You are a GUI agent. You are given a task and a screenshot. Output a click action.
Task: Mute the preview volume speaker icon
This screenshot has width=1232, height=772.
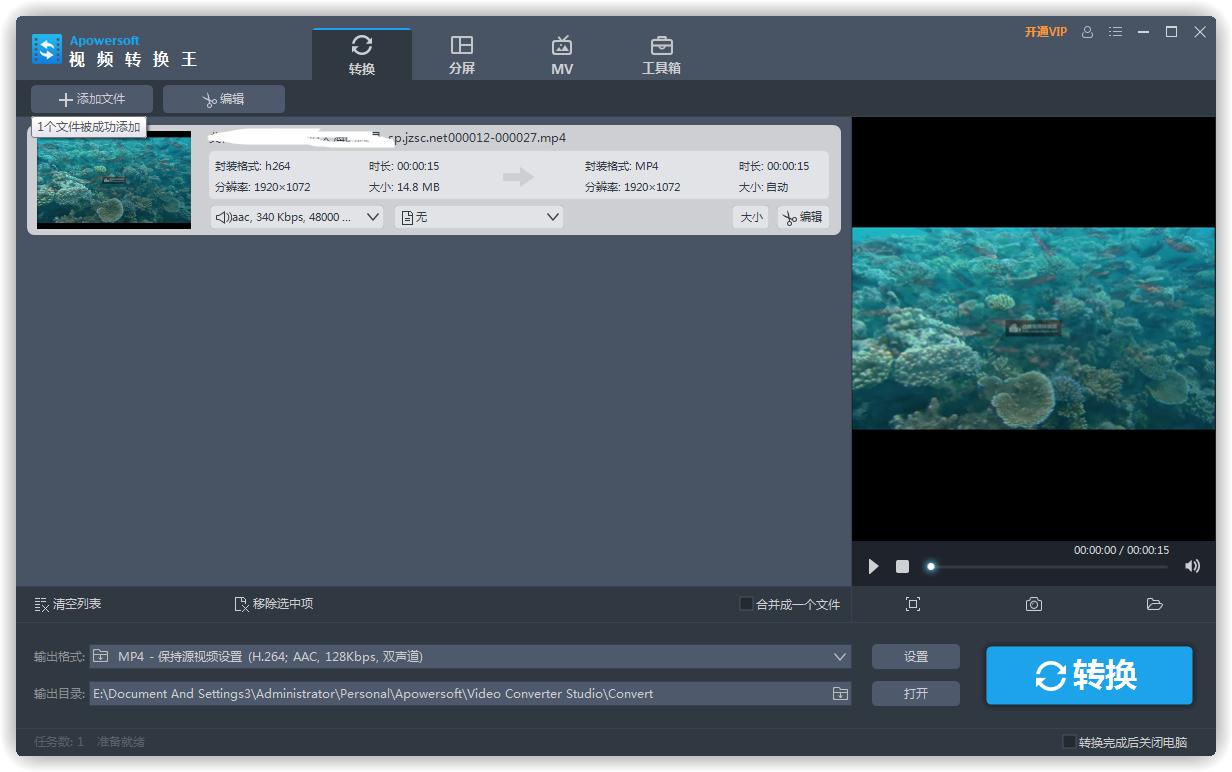(1192, 567)
